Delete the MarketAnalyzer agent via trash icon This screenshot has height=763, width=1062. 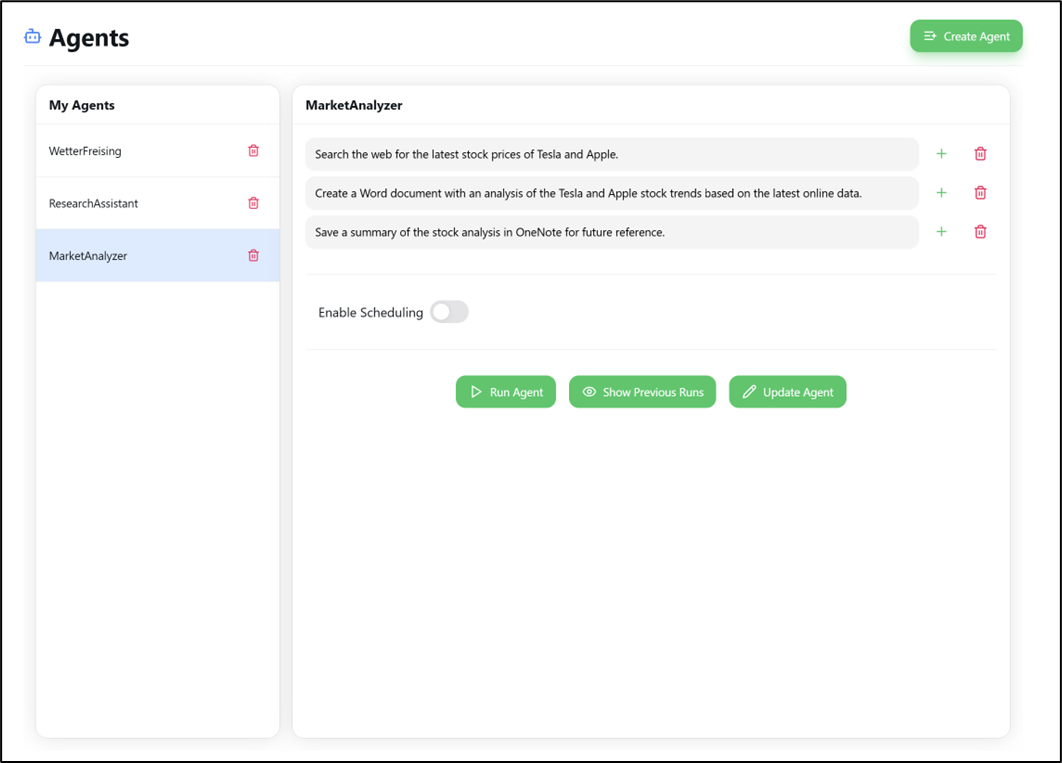pos(253,255)
